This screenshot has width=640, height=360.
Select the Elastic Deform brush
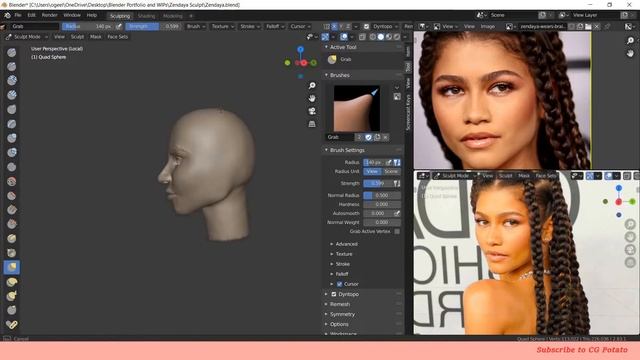click(11, 282)
